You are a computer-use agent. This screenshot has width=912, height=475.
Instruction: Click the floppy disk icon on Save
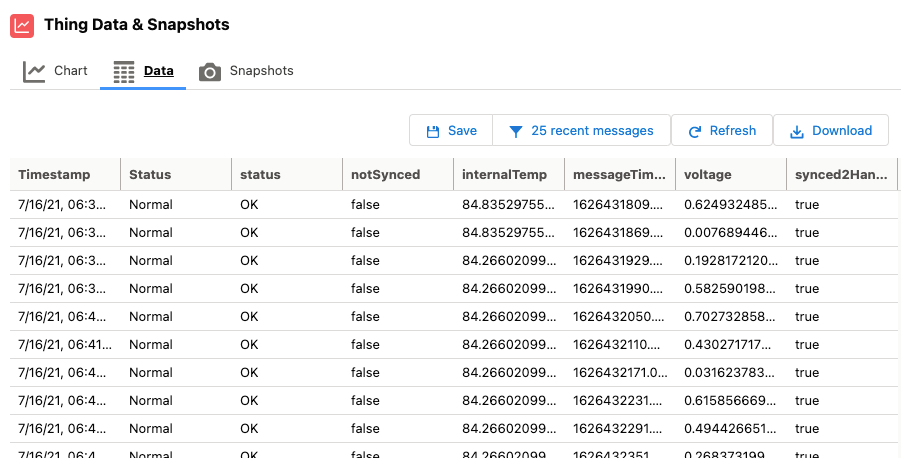(433, 132)
